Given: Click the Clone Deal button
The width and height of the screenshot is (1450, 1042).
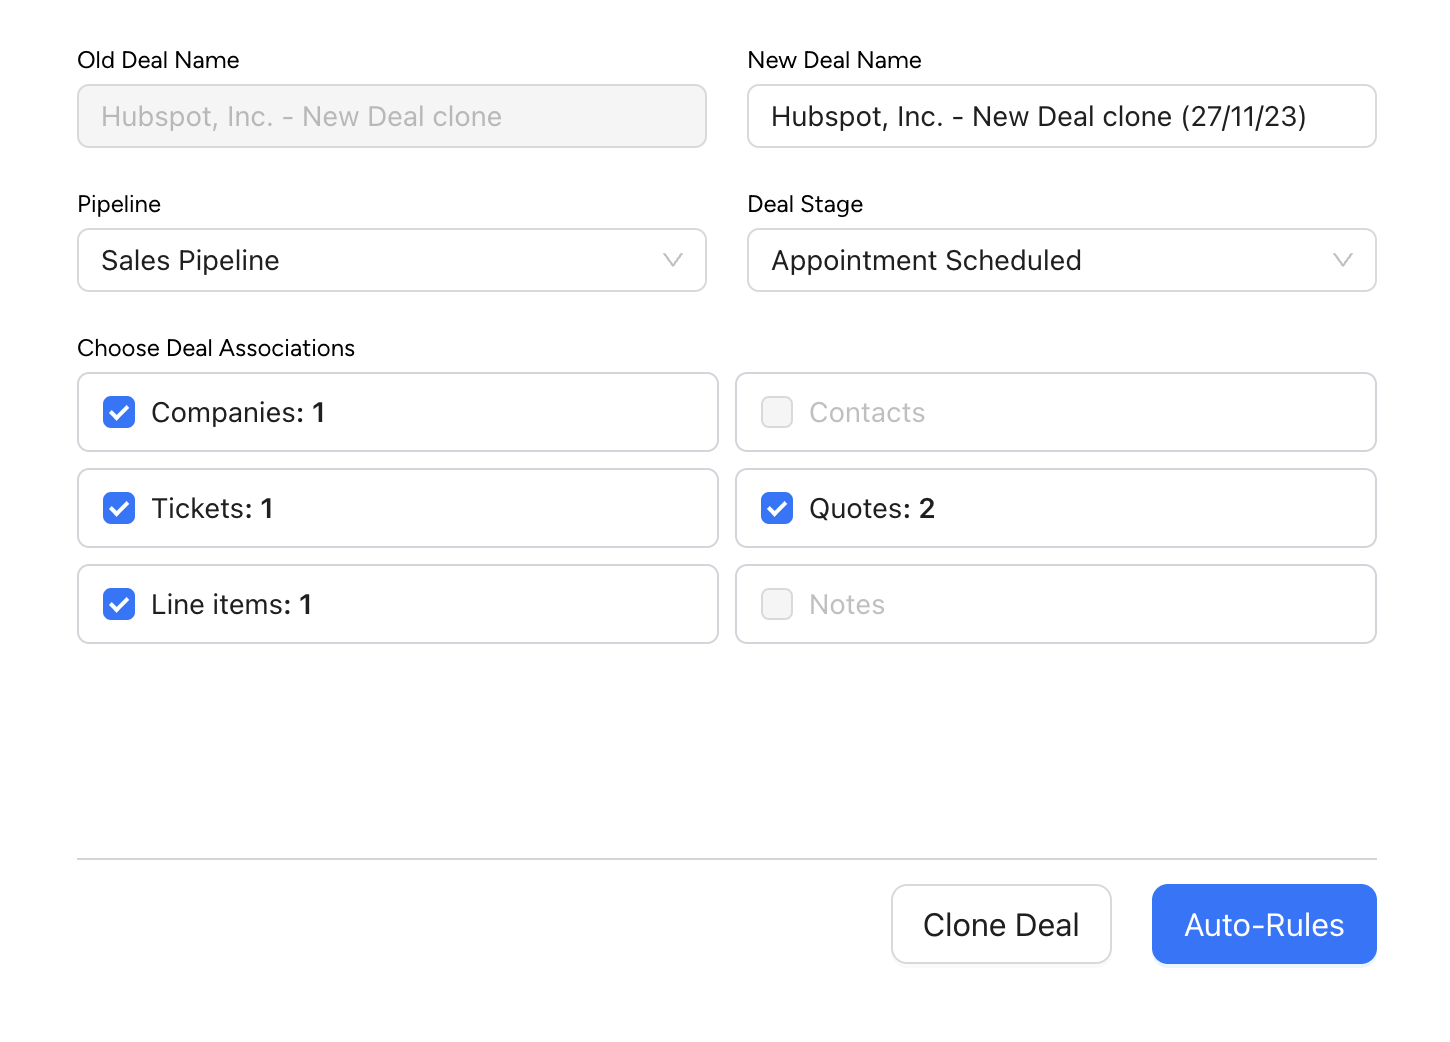Looking at the screenshot, I should point(1001,924).
